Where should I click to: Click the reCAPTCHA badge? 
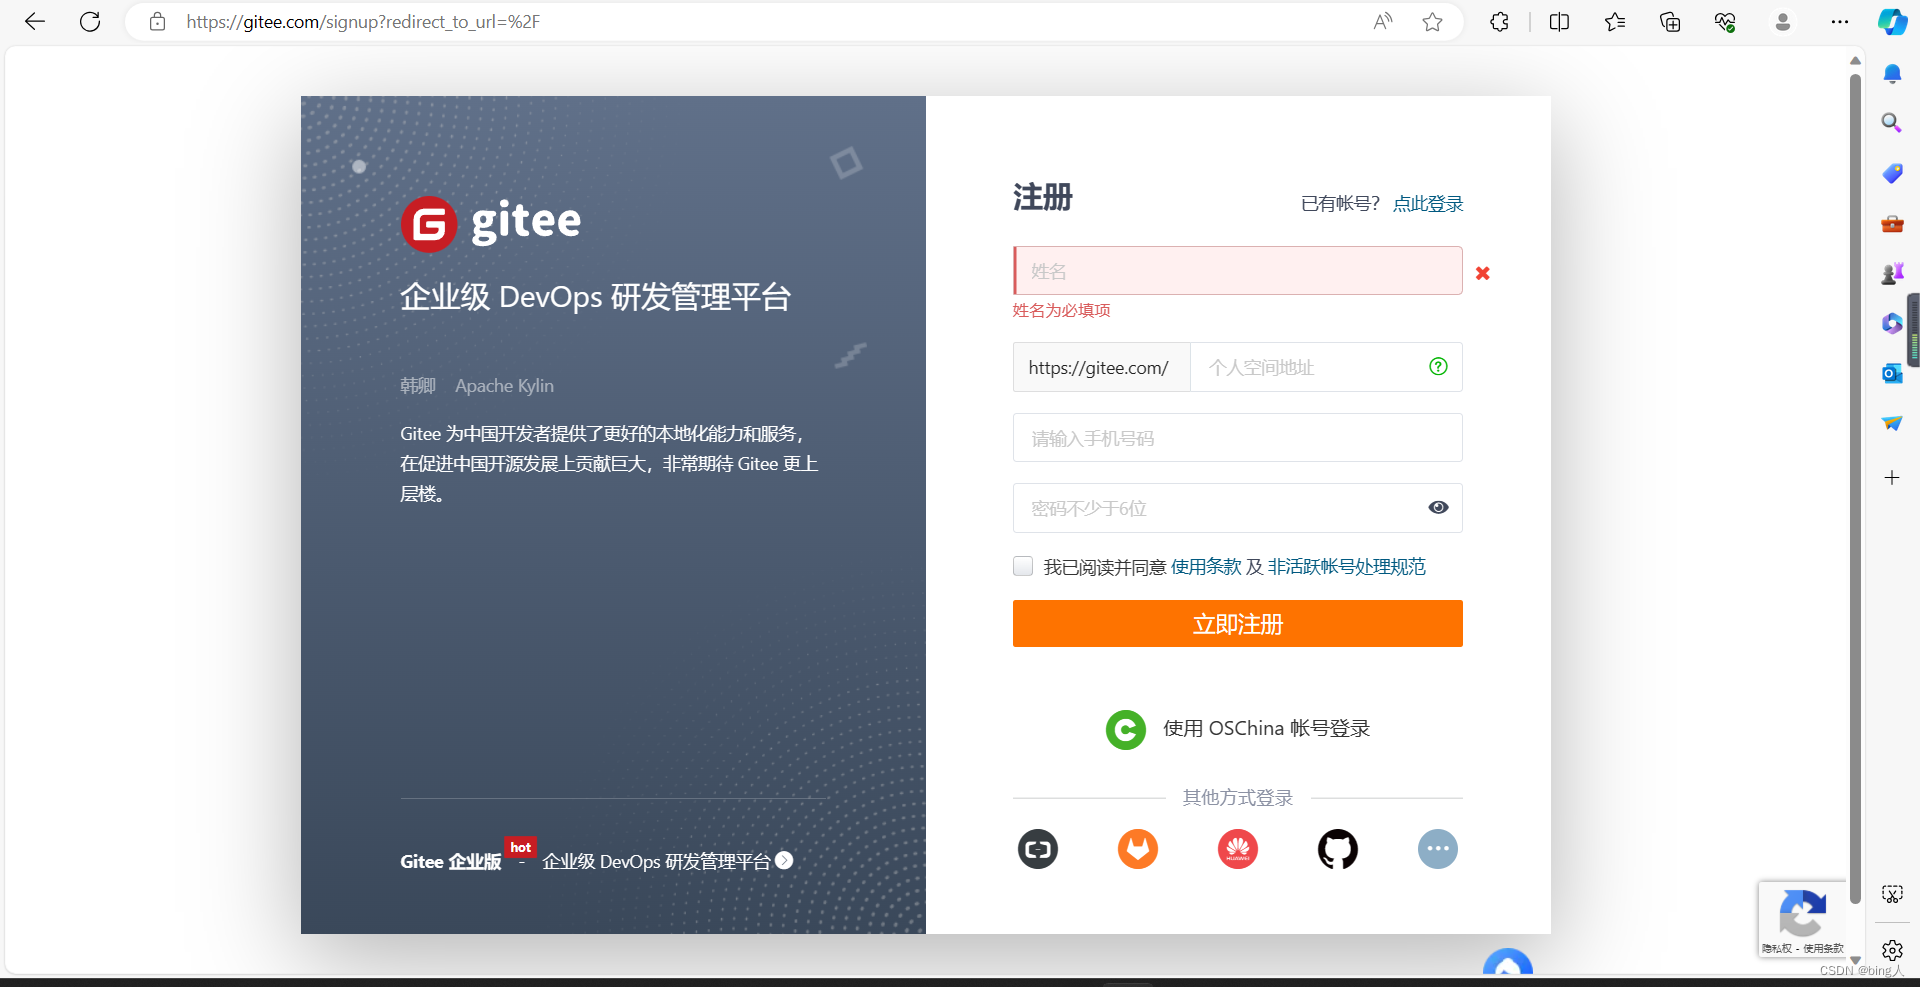[1802, 919]
